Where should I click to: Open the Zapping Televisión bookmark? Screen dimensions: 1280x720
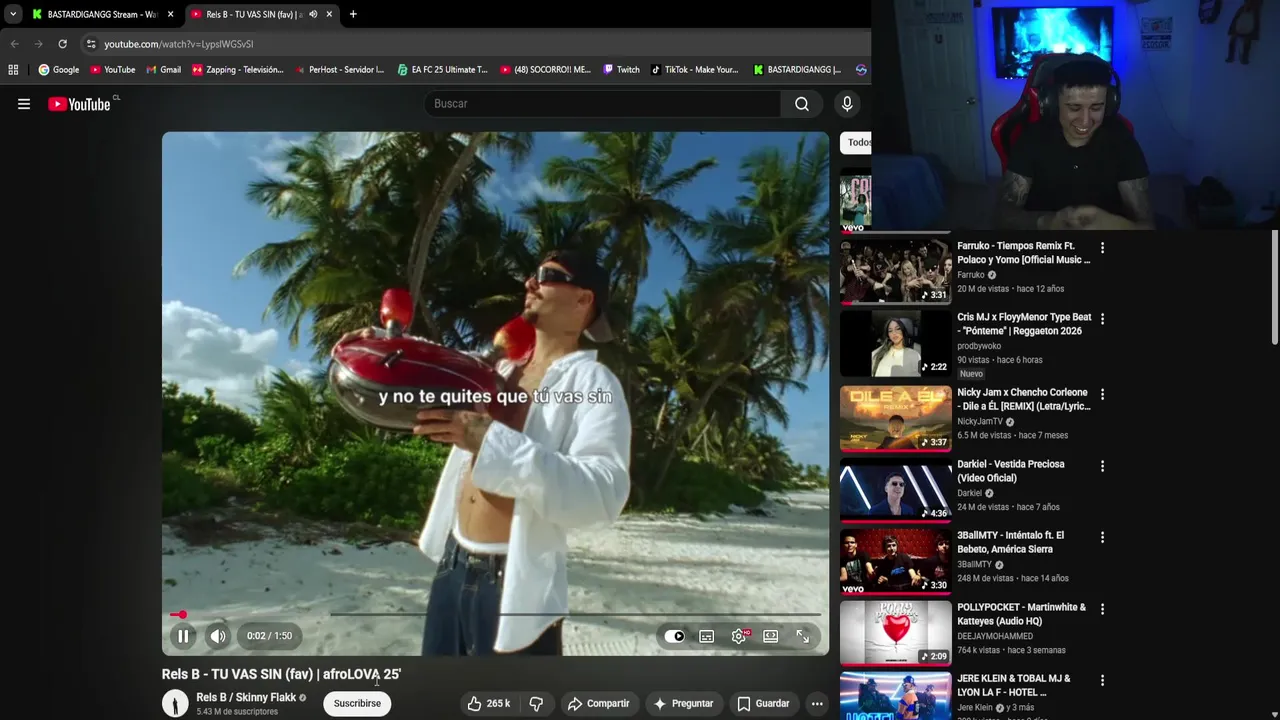tap(238, 70)
